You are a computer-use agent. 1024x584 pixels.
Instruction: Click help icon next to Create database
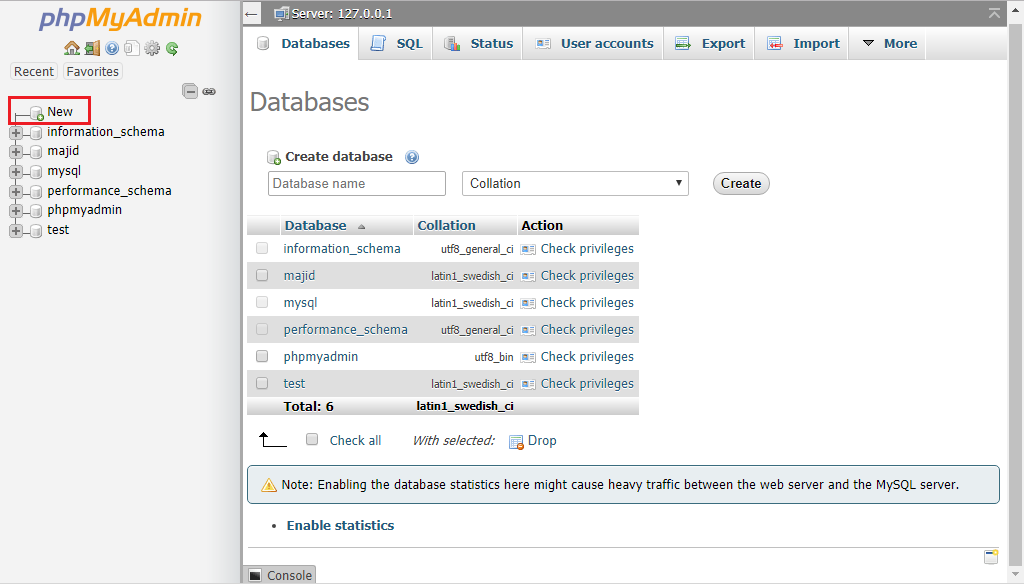point(412,157)
